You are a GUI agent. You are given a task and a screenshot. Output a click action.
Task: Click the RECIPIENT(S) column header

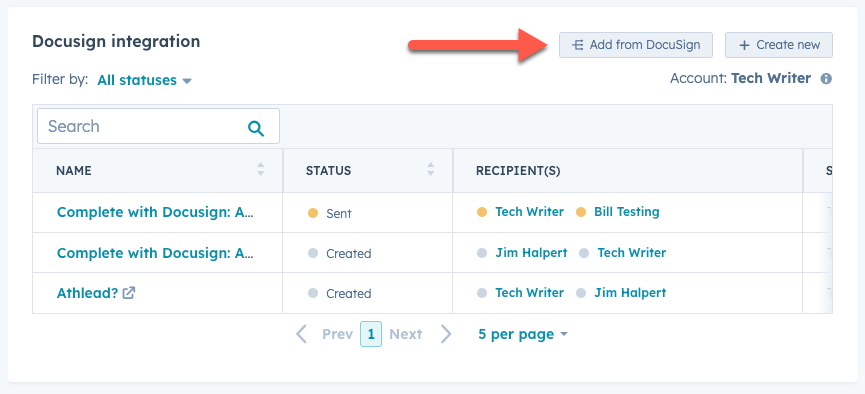[x=518, y=171]
